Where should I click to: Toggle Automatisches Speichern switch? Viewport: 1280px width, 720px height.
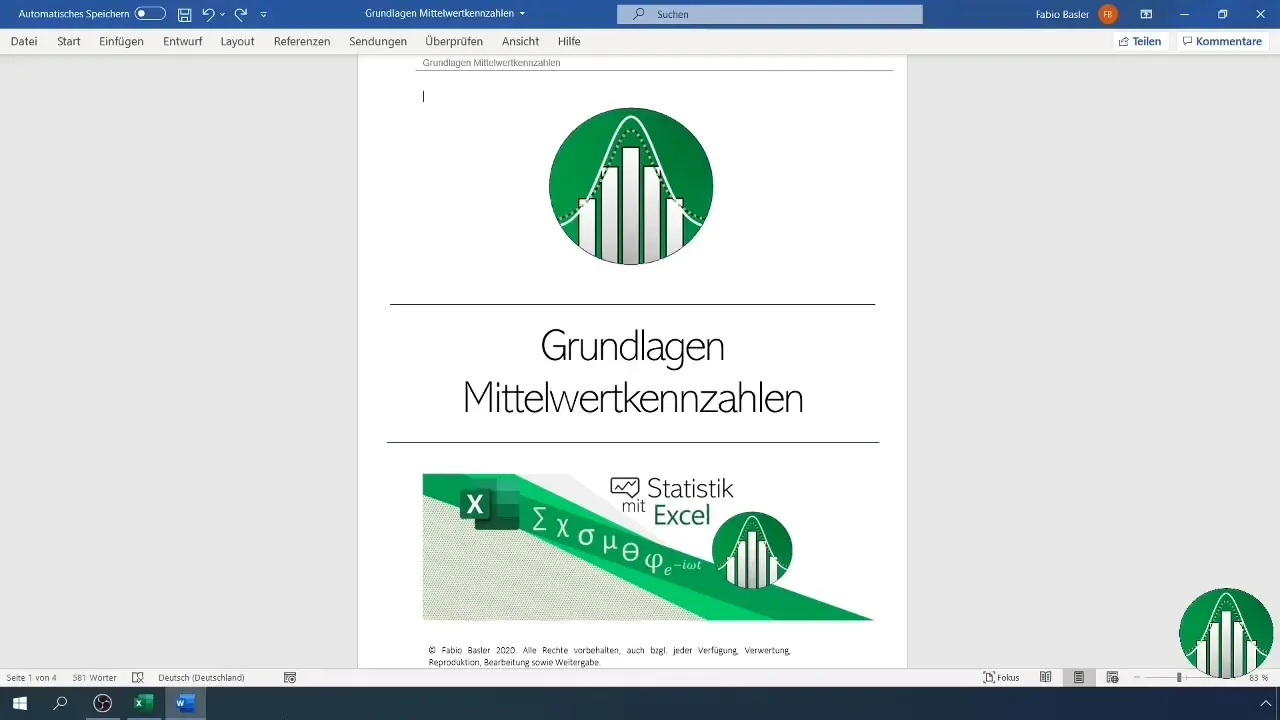point(150,14)
